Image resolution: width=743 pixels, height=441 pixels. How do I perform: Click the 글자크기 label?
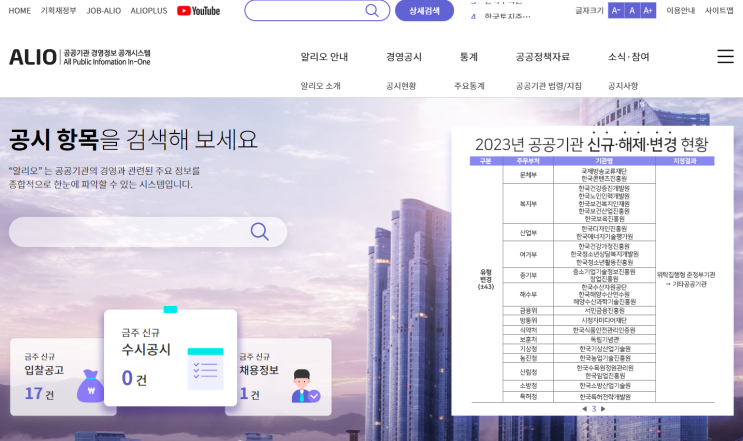[589, 10]
